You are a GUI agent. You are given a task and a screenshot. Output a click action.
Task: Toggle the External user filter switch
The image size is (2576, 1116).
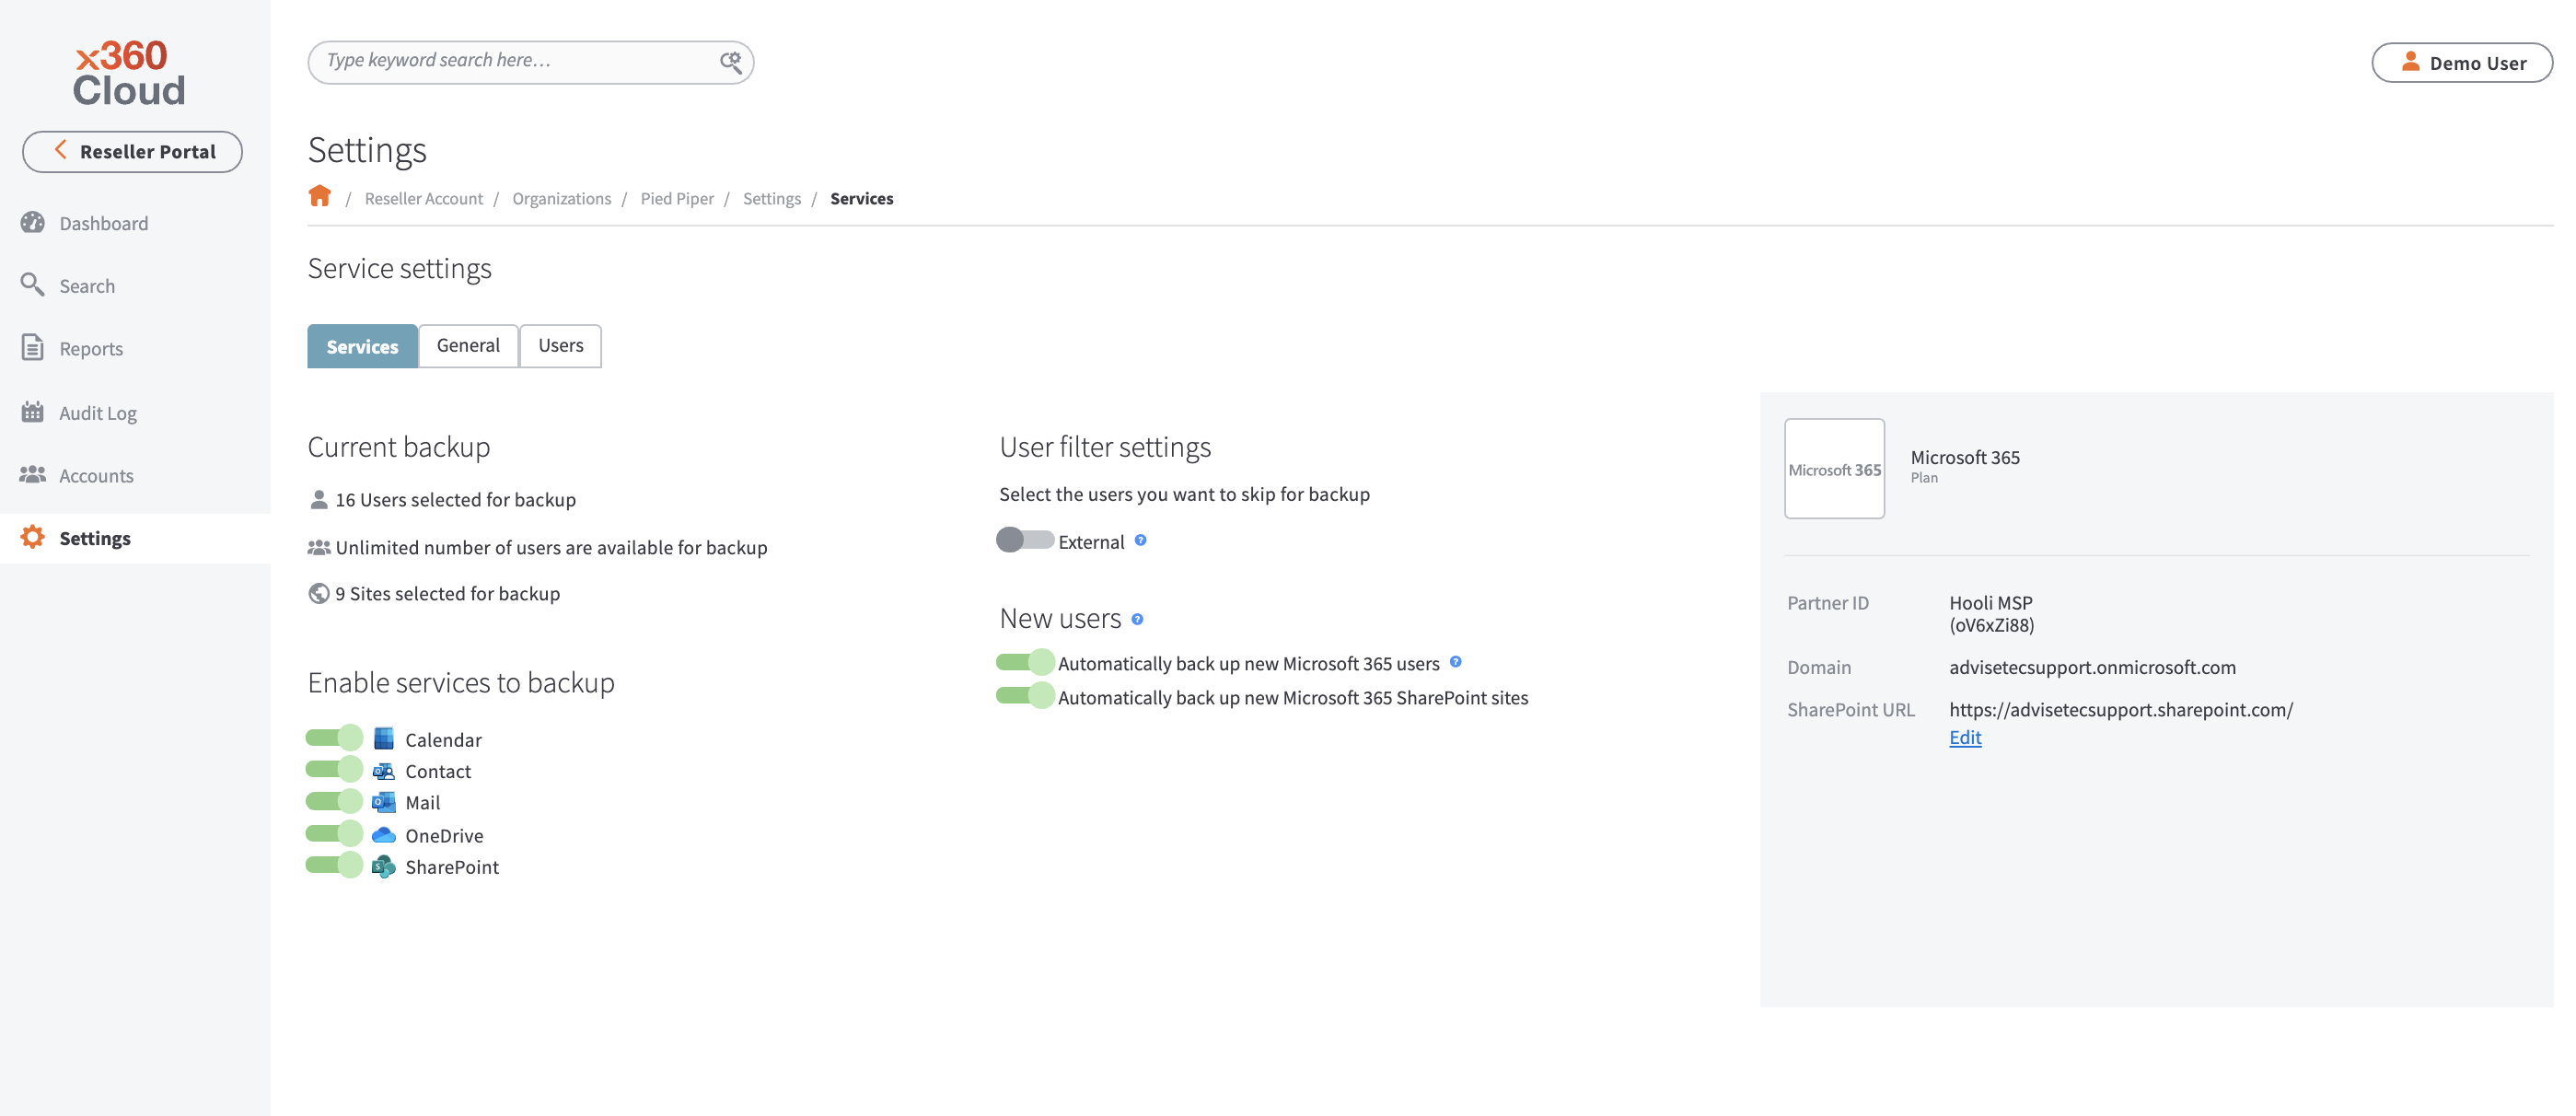click(1024, 541)
